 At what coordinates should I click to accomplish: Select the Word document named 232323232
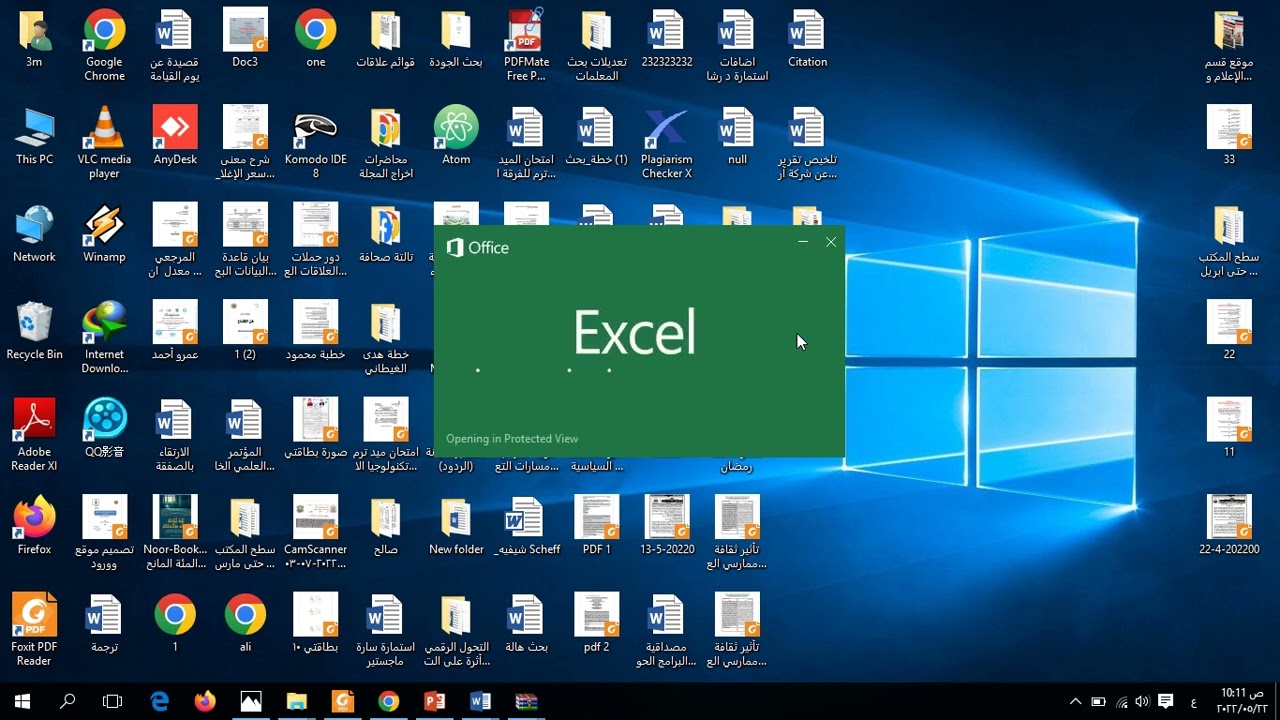coord(667,38)
